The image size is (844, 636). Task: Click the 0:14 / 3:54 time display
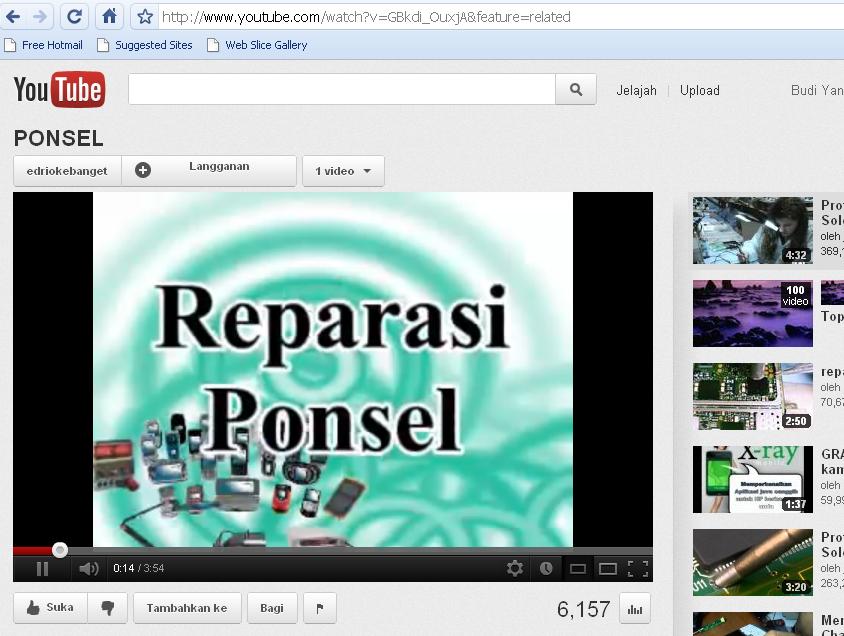pyautogui.click(x=138, y=568)
